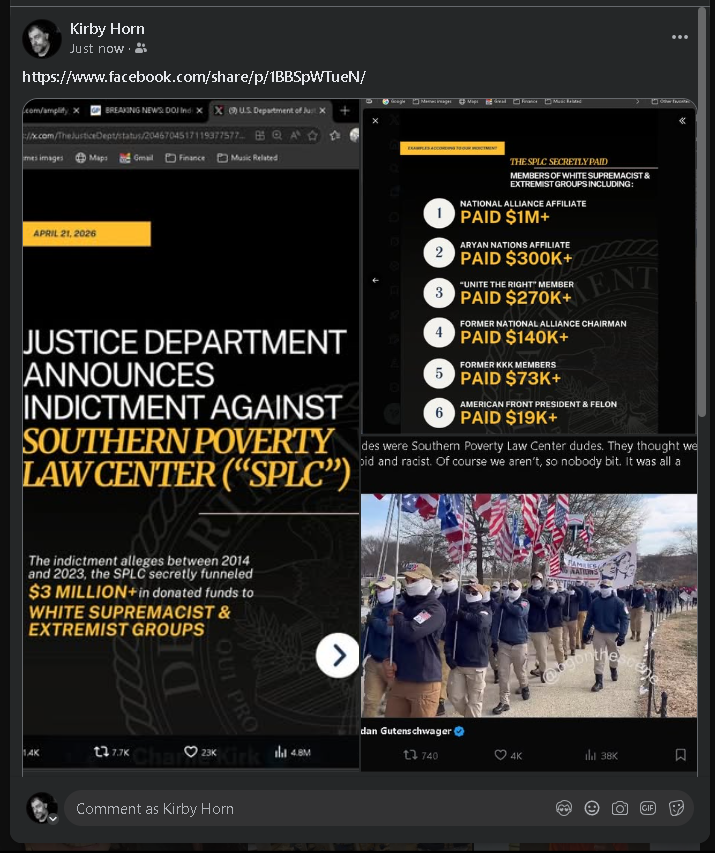
Task: Click the next-slide arrow on indictment image
Action: pos(337,655)
